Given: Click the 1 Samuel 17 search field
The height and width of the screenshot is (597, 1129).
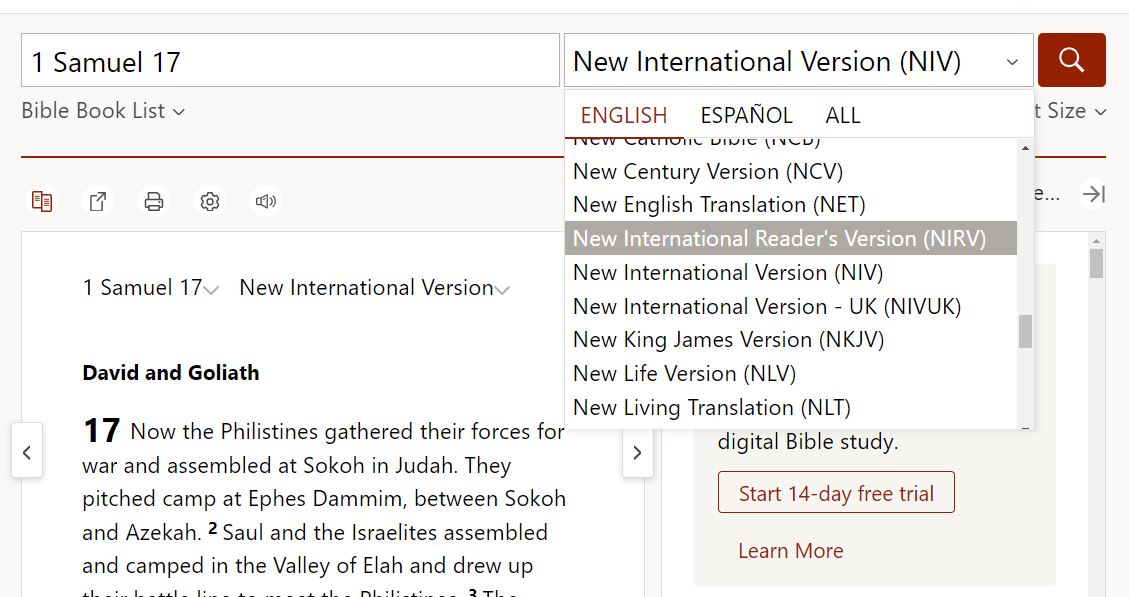Looking at the screenshot, I should pos(290,61).
